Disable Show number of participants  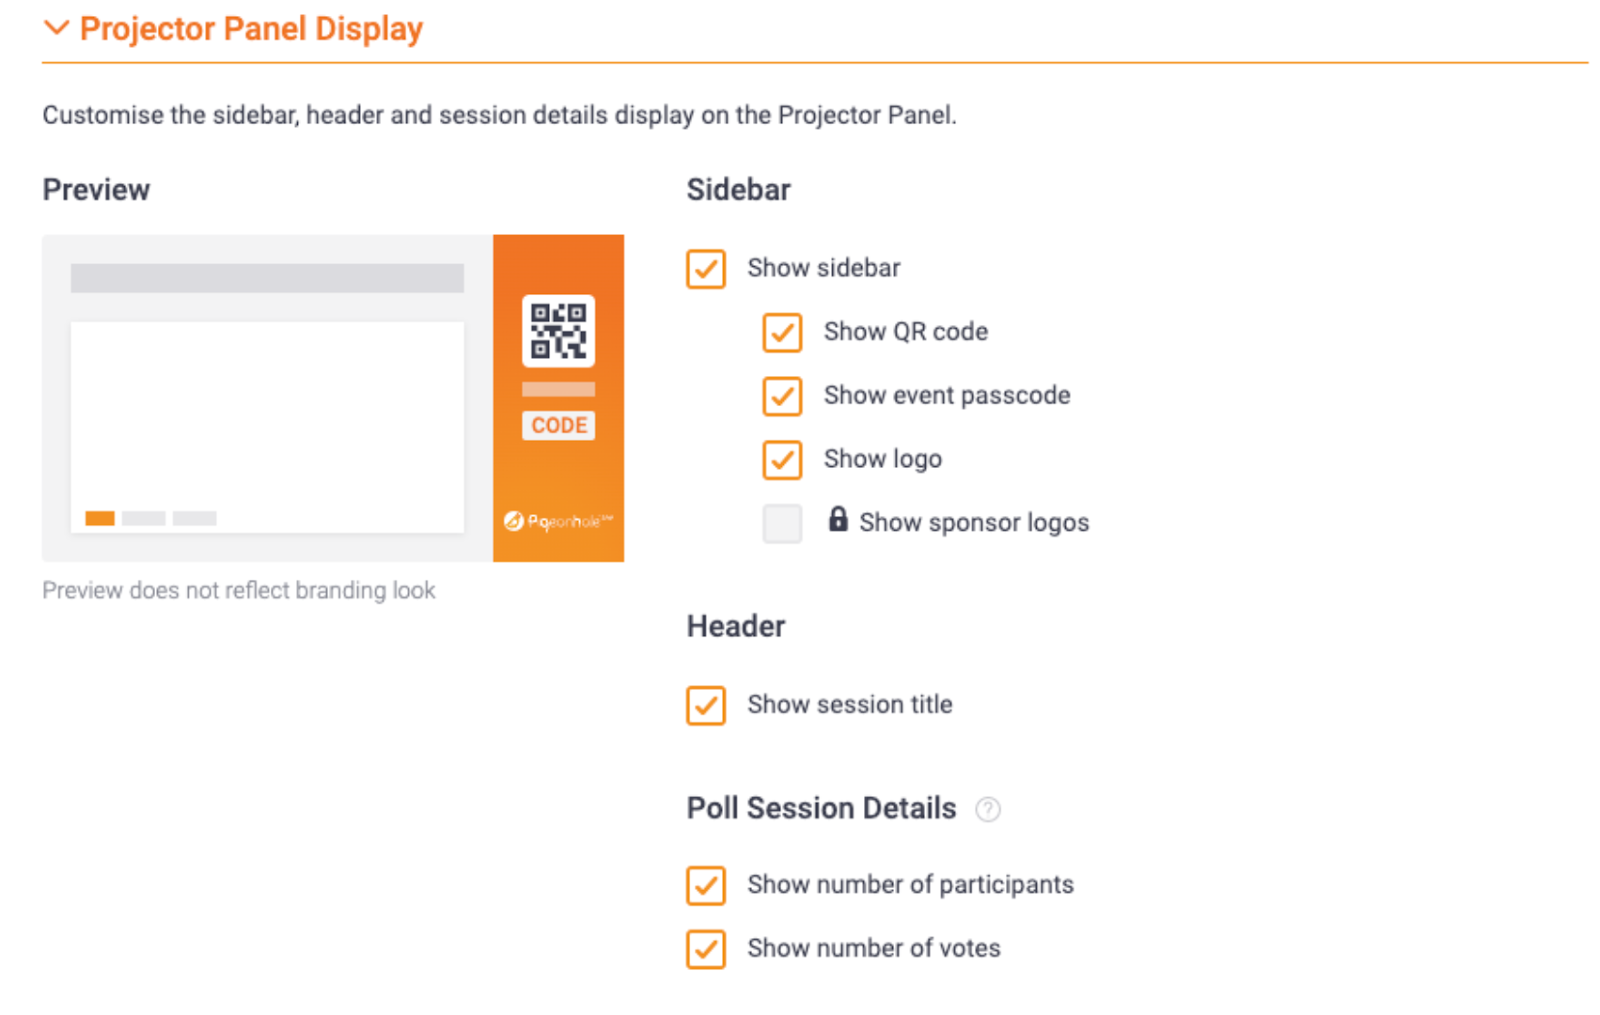[x=705, y=886]
